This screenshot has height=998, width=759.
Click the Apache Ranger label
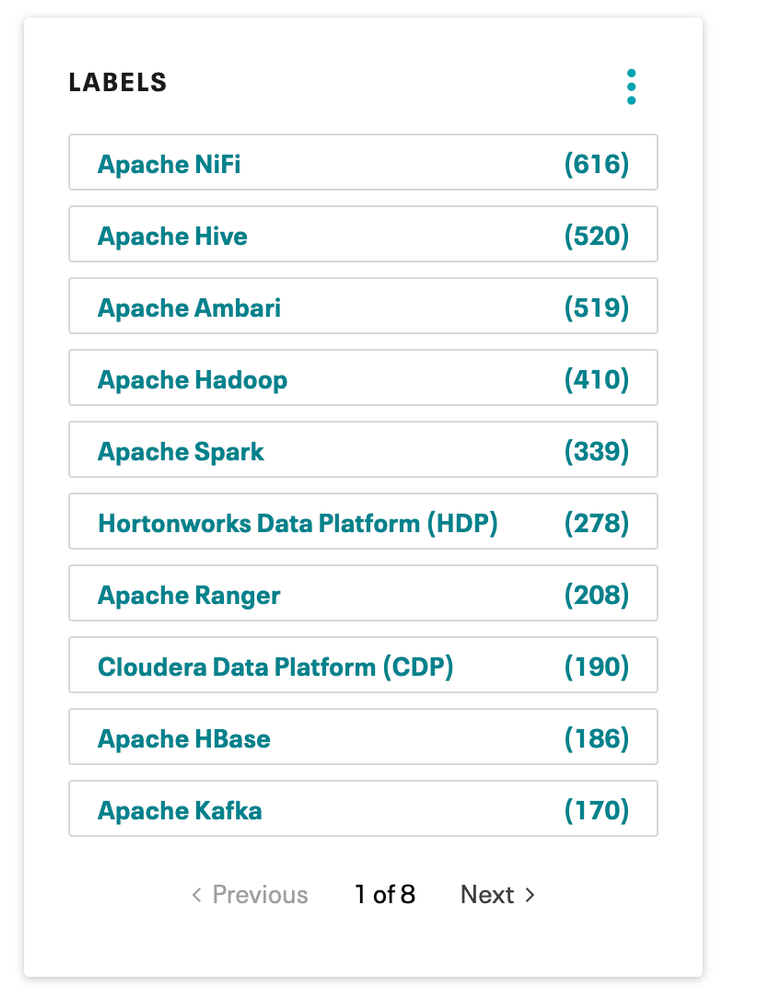click(x=189, y=596)
